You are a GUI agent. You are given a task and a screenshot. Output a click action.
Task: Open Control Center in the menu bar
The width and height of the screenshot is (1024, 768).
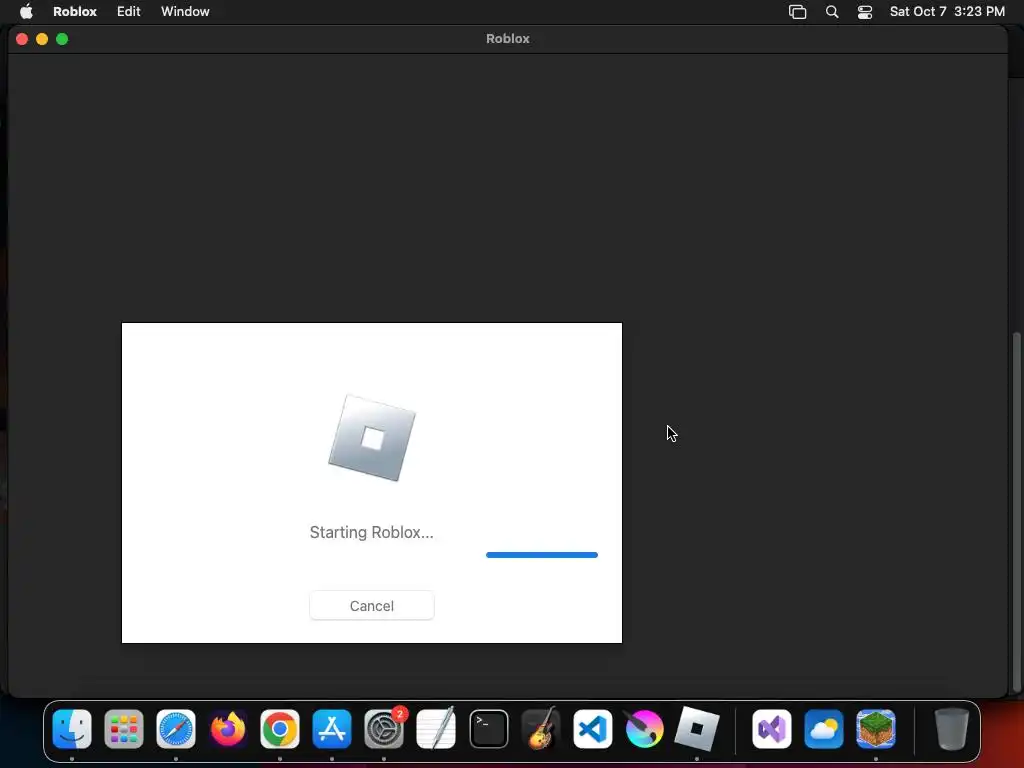pos(865,12)
